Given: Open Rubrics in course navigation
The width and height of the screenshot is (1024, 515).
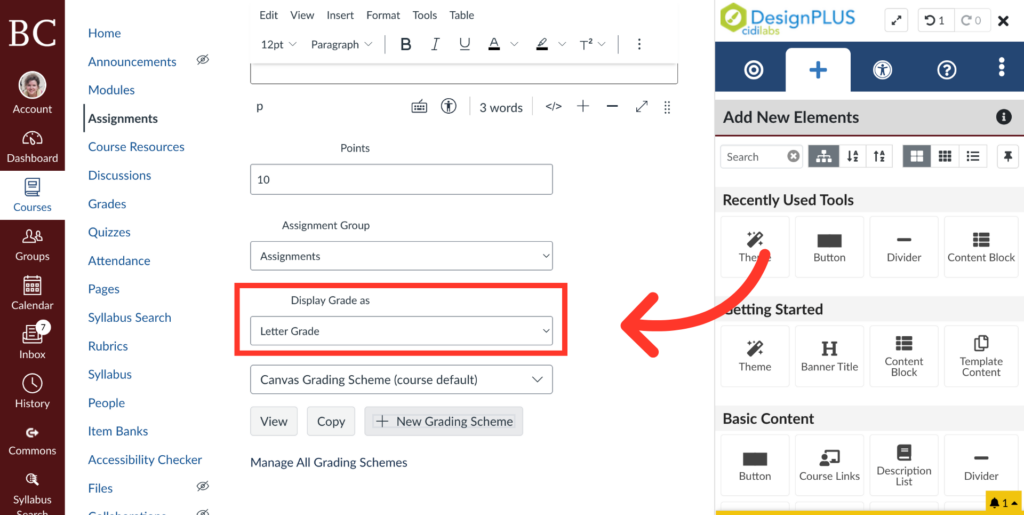Looking at the screenshot, I should (x=108, y=346).
